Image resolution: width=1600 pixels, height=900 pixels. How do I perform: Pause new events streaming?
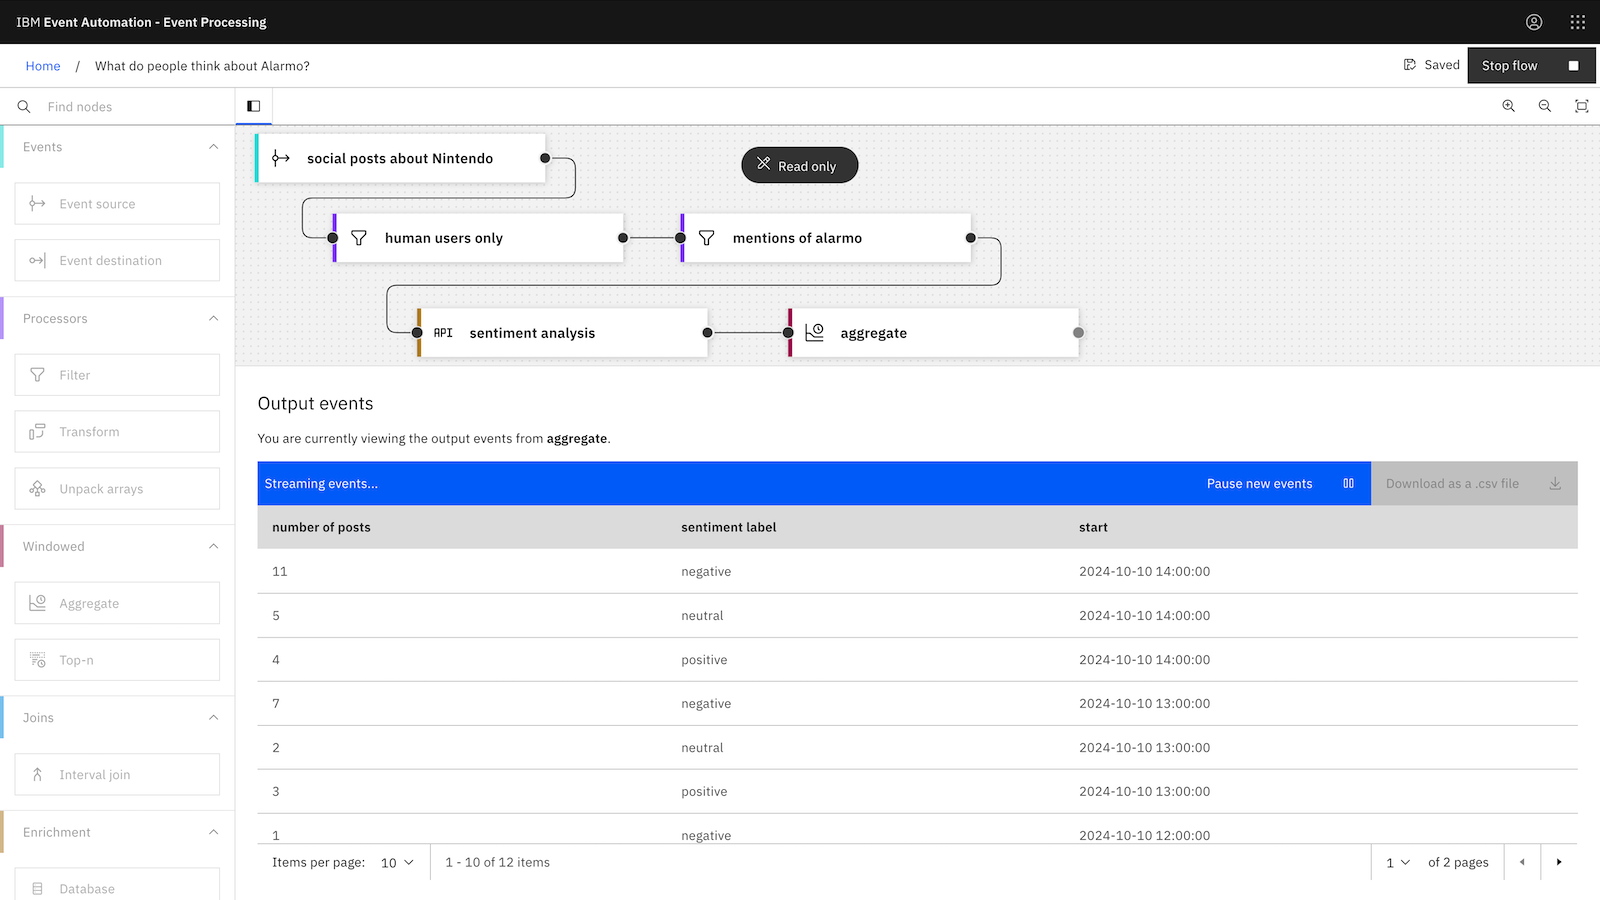click(1279, 484)
